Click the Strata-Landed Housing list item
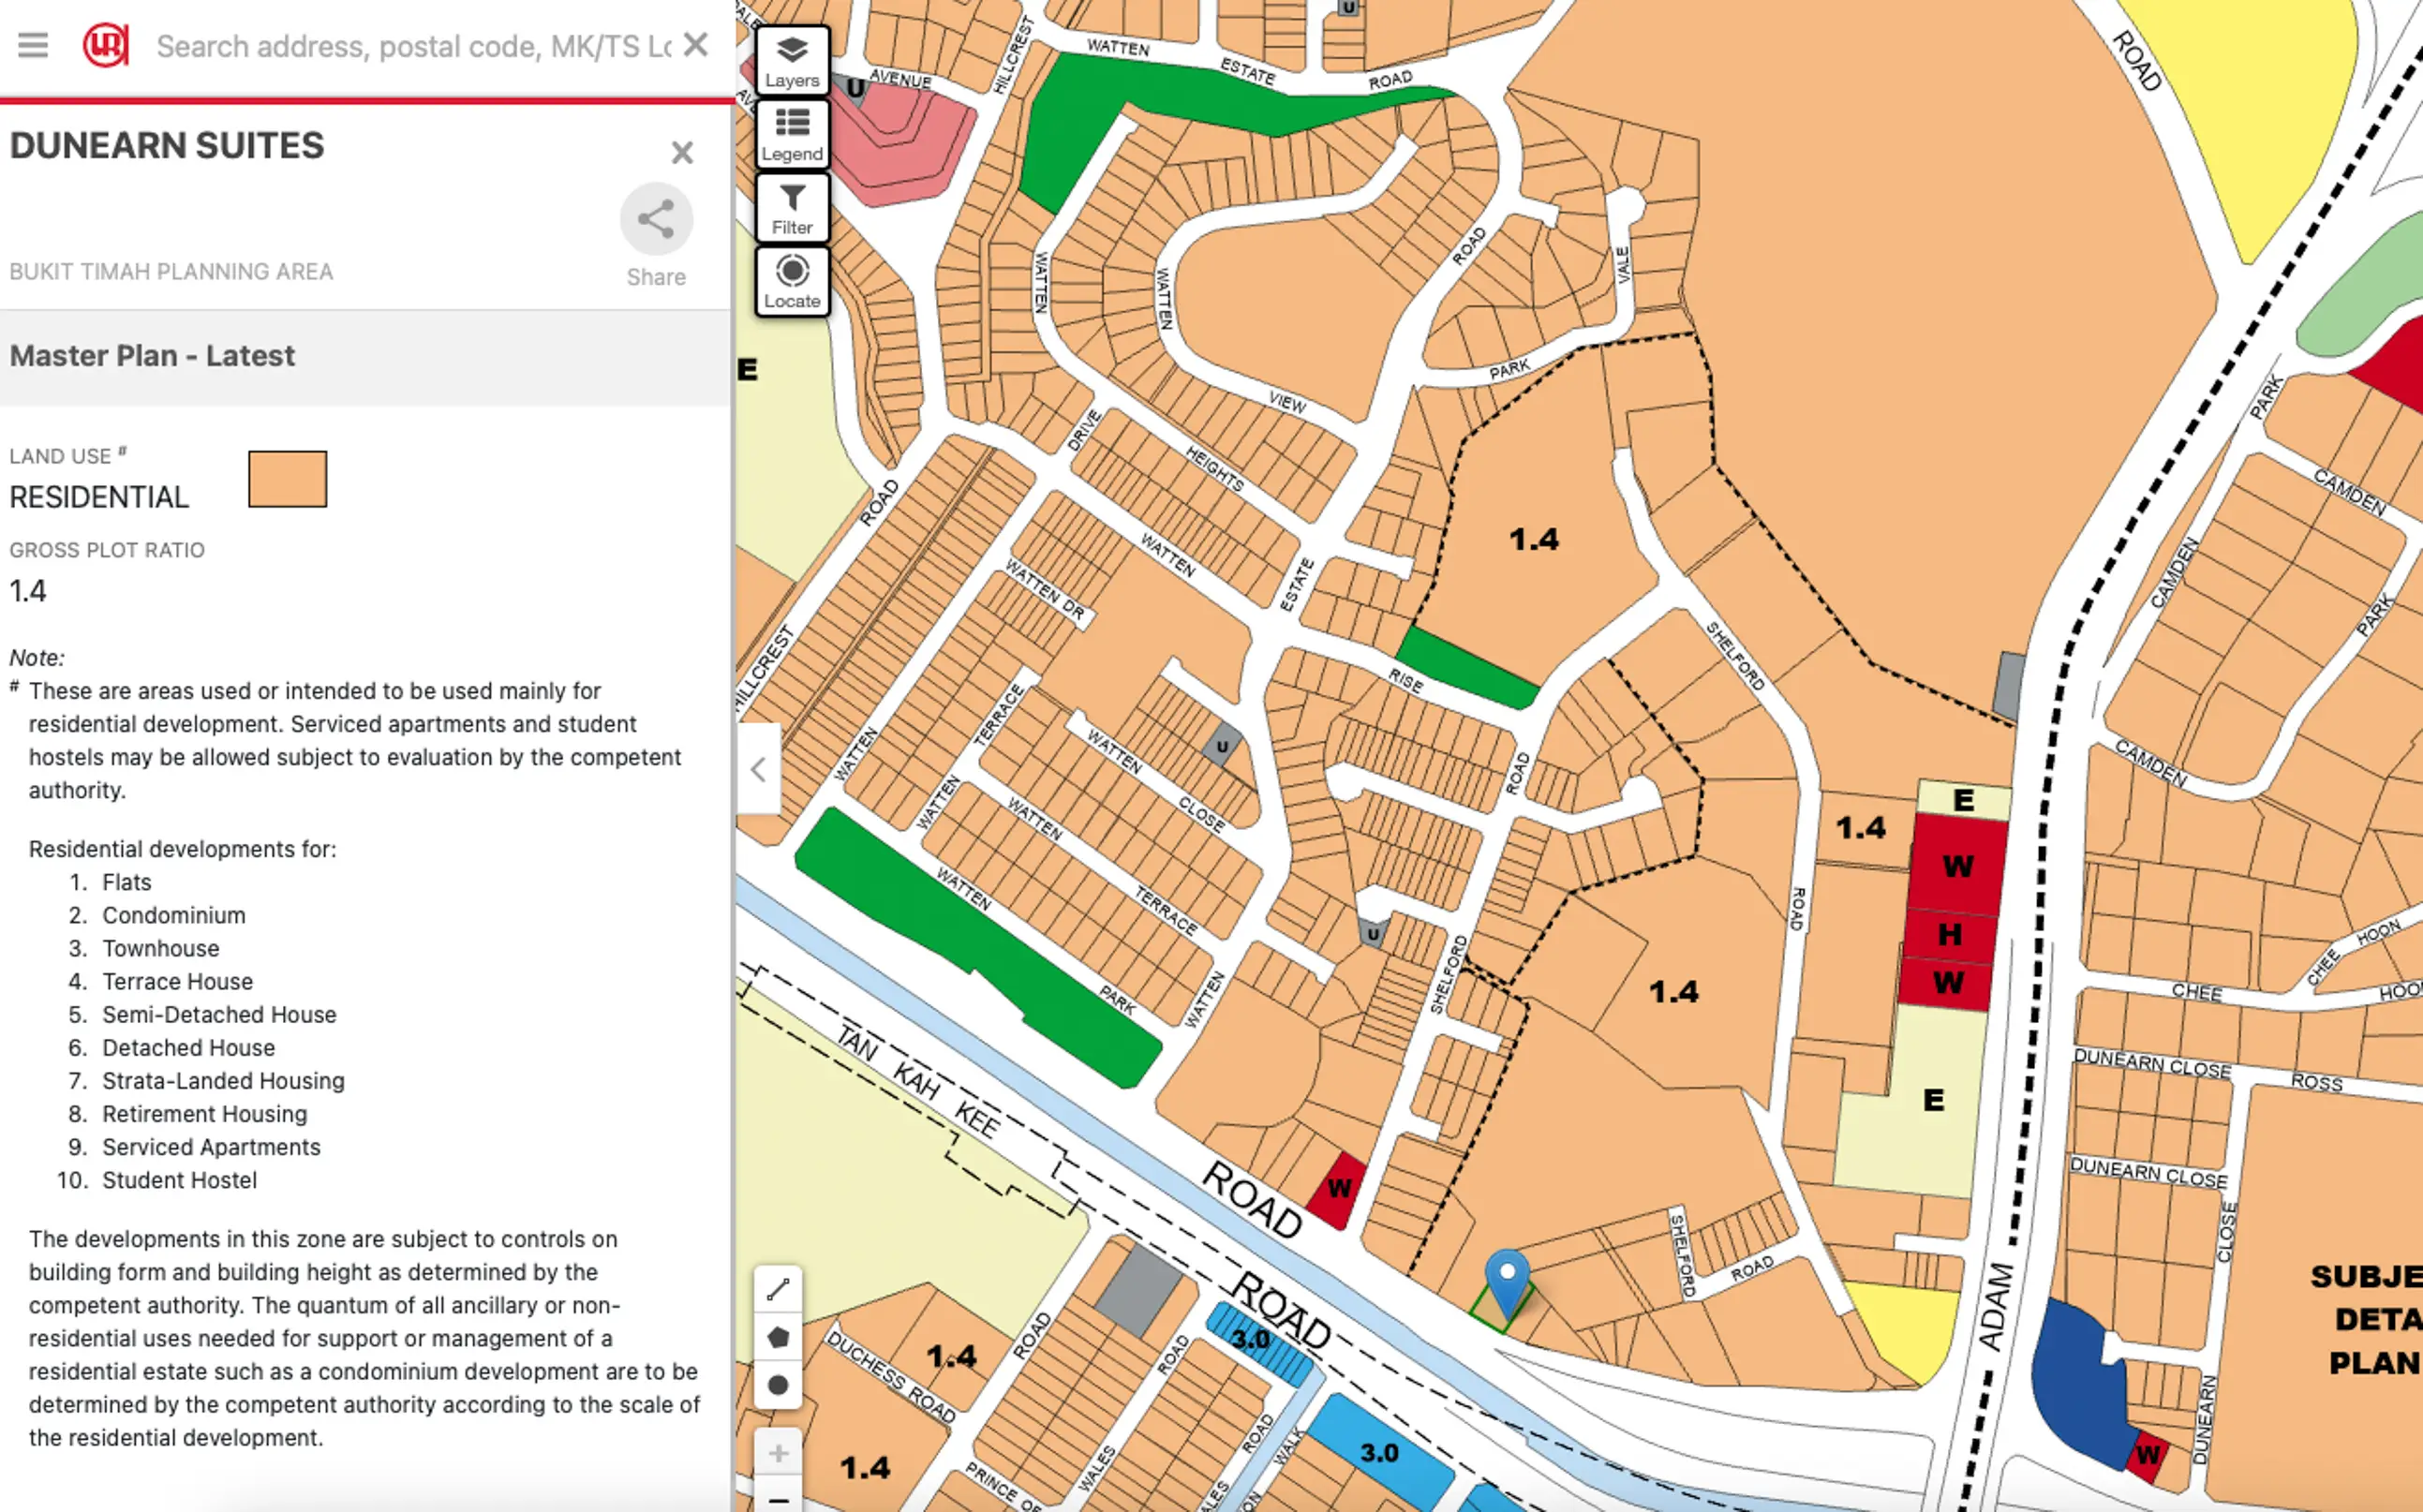2423x1512 pixels. [x=223, y=1081]
